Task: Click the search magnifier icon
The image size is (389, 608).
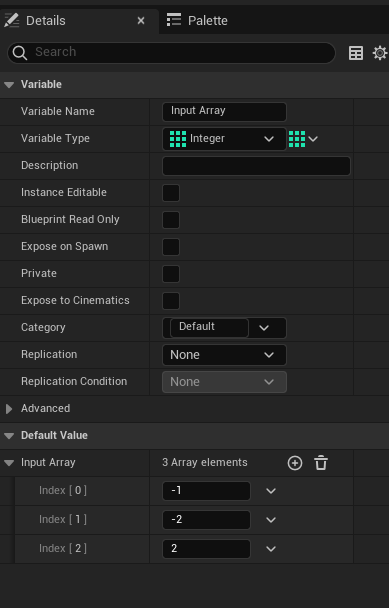Action: [x=19, y=53]
